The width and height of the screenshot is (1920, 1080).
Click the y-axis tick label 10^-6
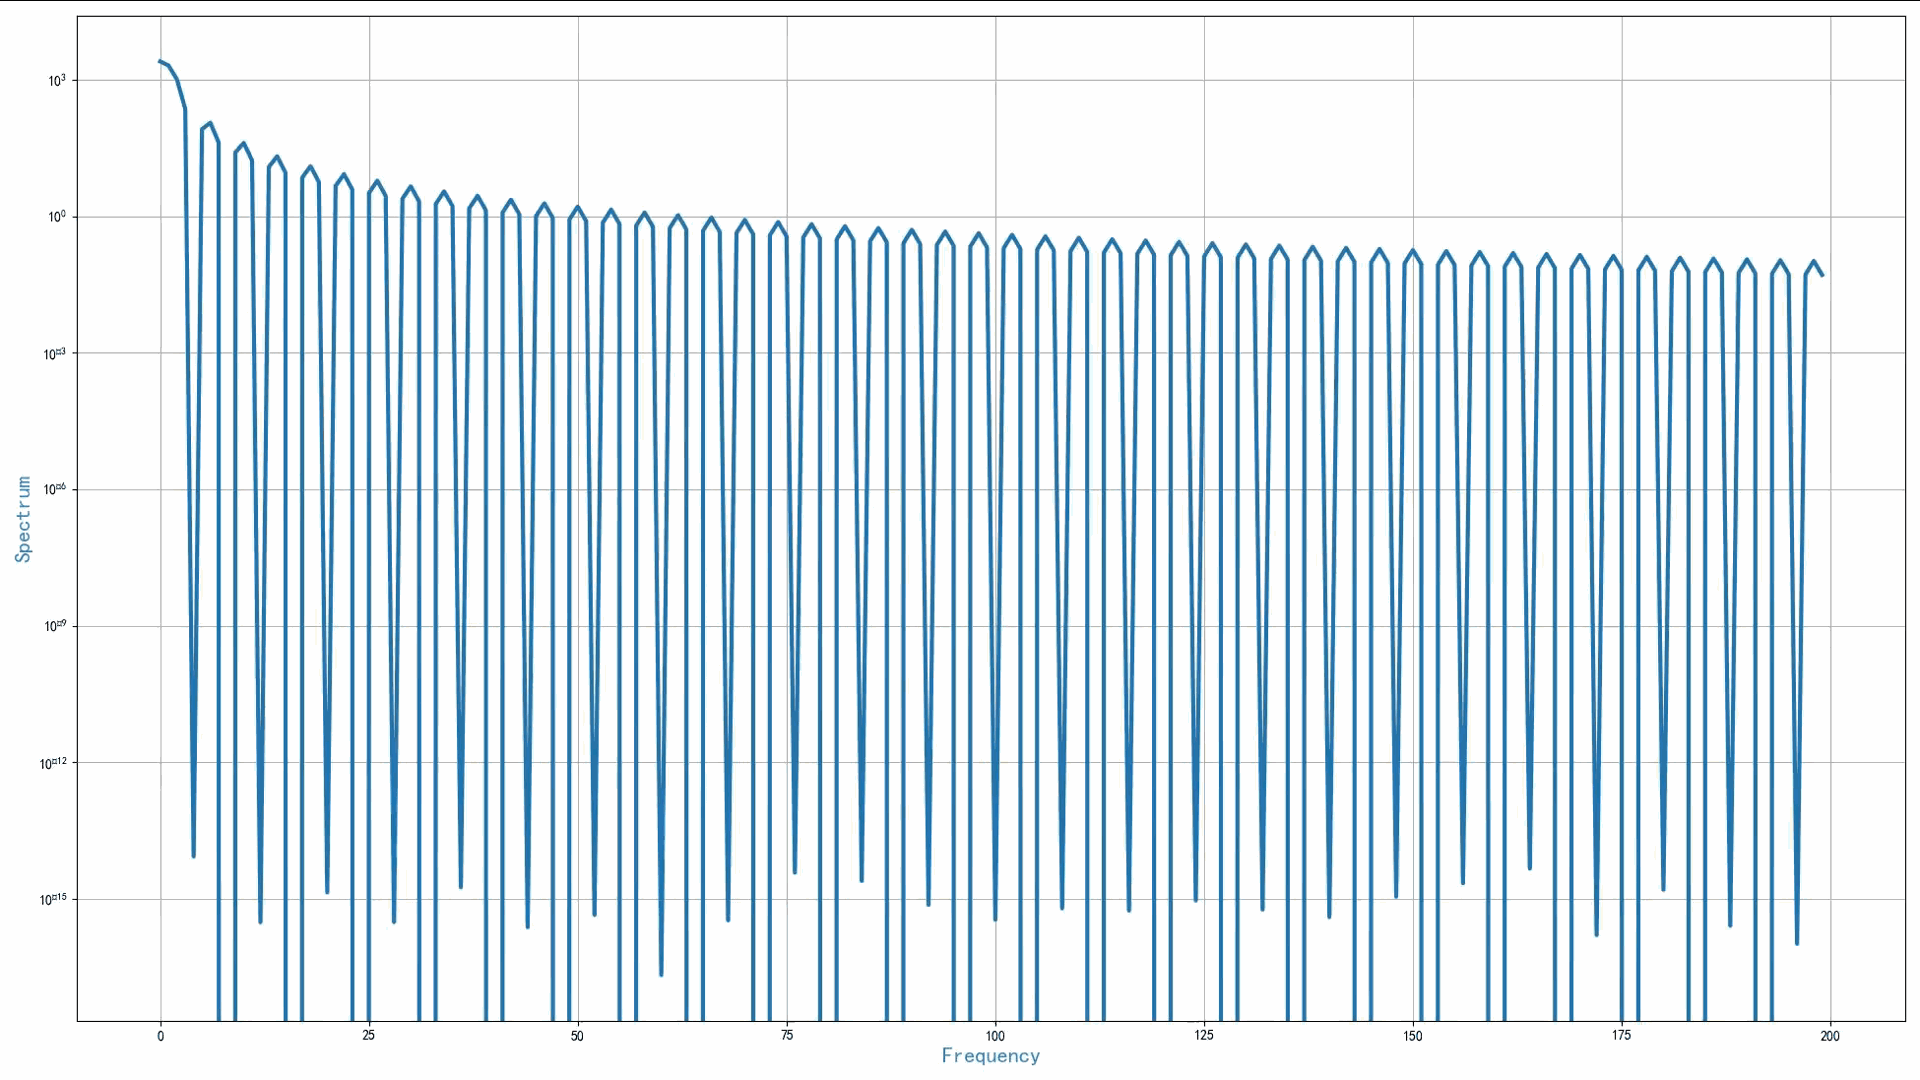[x=55, y=490]
